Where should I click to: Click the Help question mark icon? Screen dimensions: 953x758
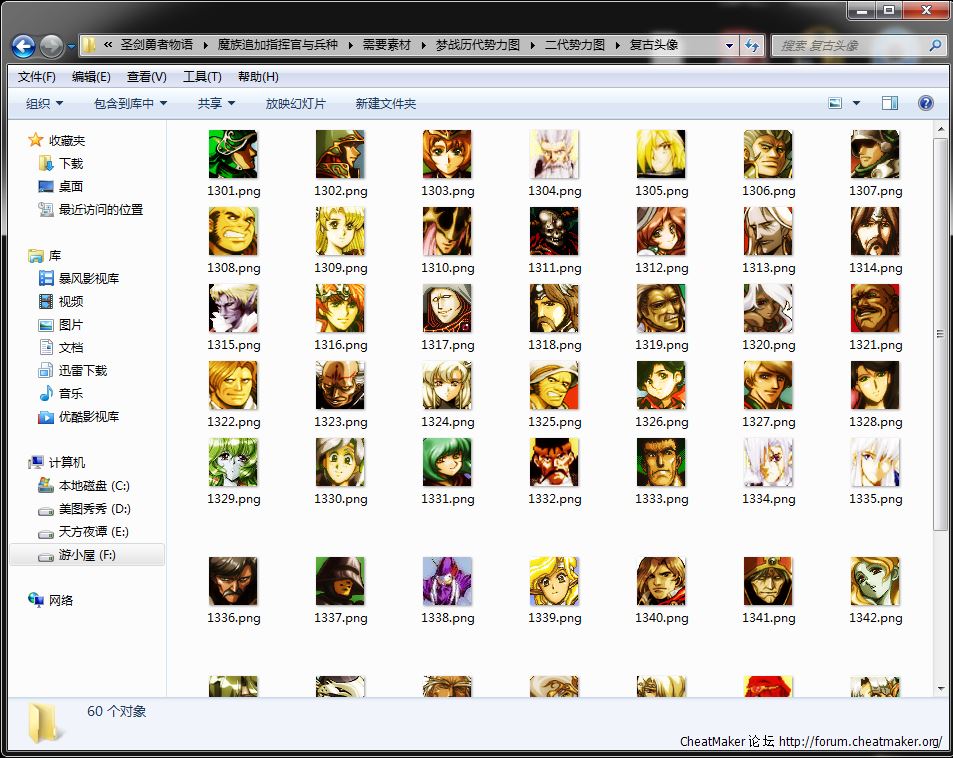coord(925,104)
